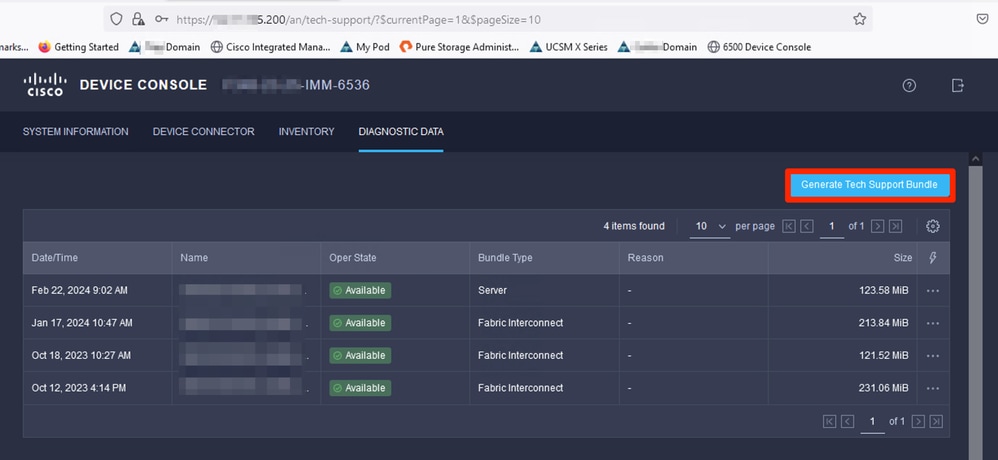Screen dimensions: 998x460
Task: Open Pure Storage Administration bookmark
Action: (x=459, y=47)
